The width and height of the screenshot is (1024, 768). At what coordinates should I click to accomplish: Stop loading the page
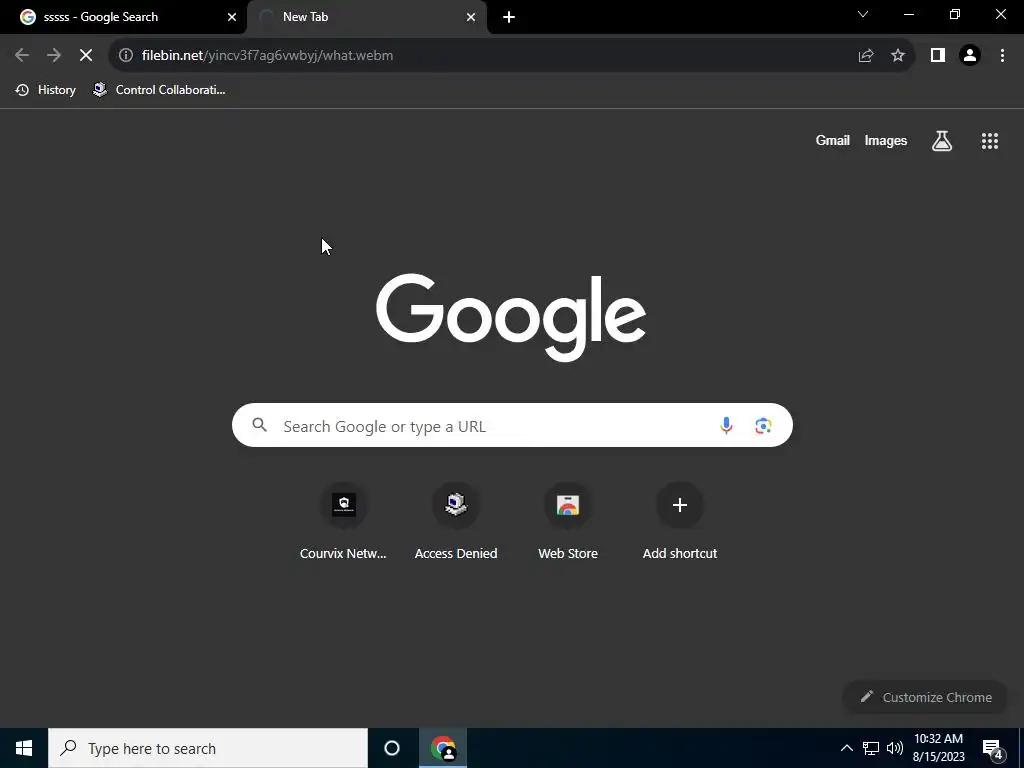(x=86, y=56)
